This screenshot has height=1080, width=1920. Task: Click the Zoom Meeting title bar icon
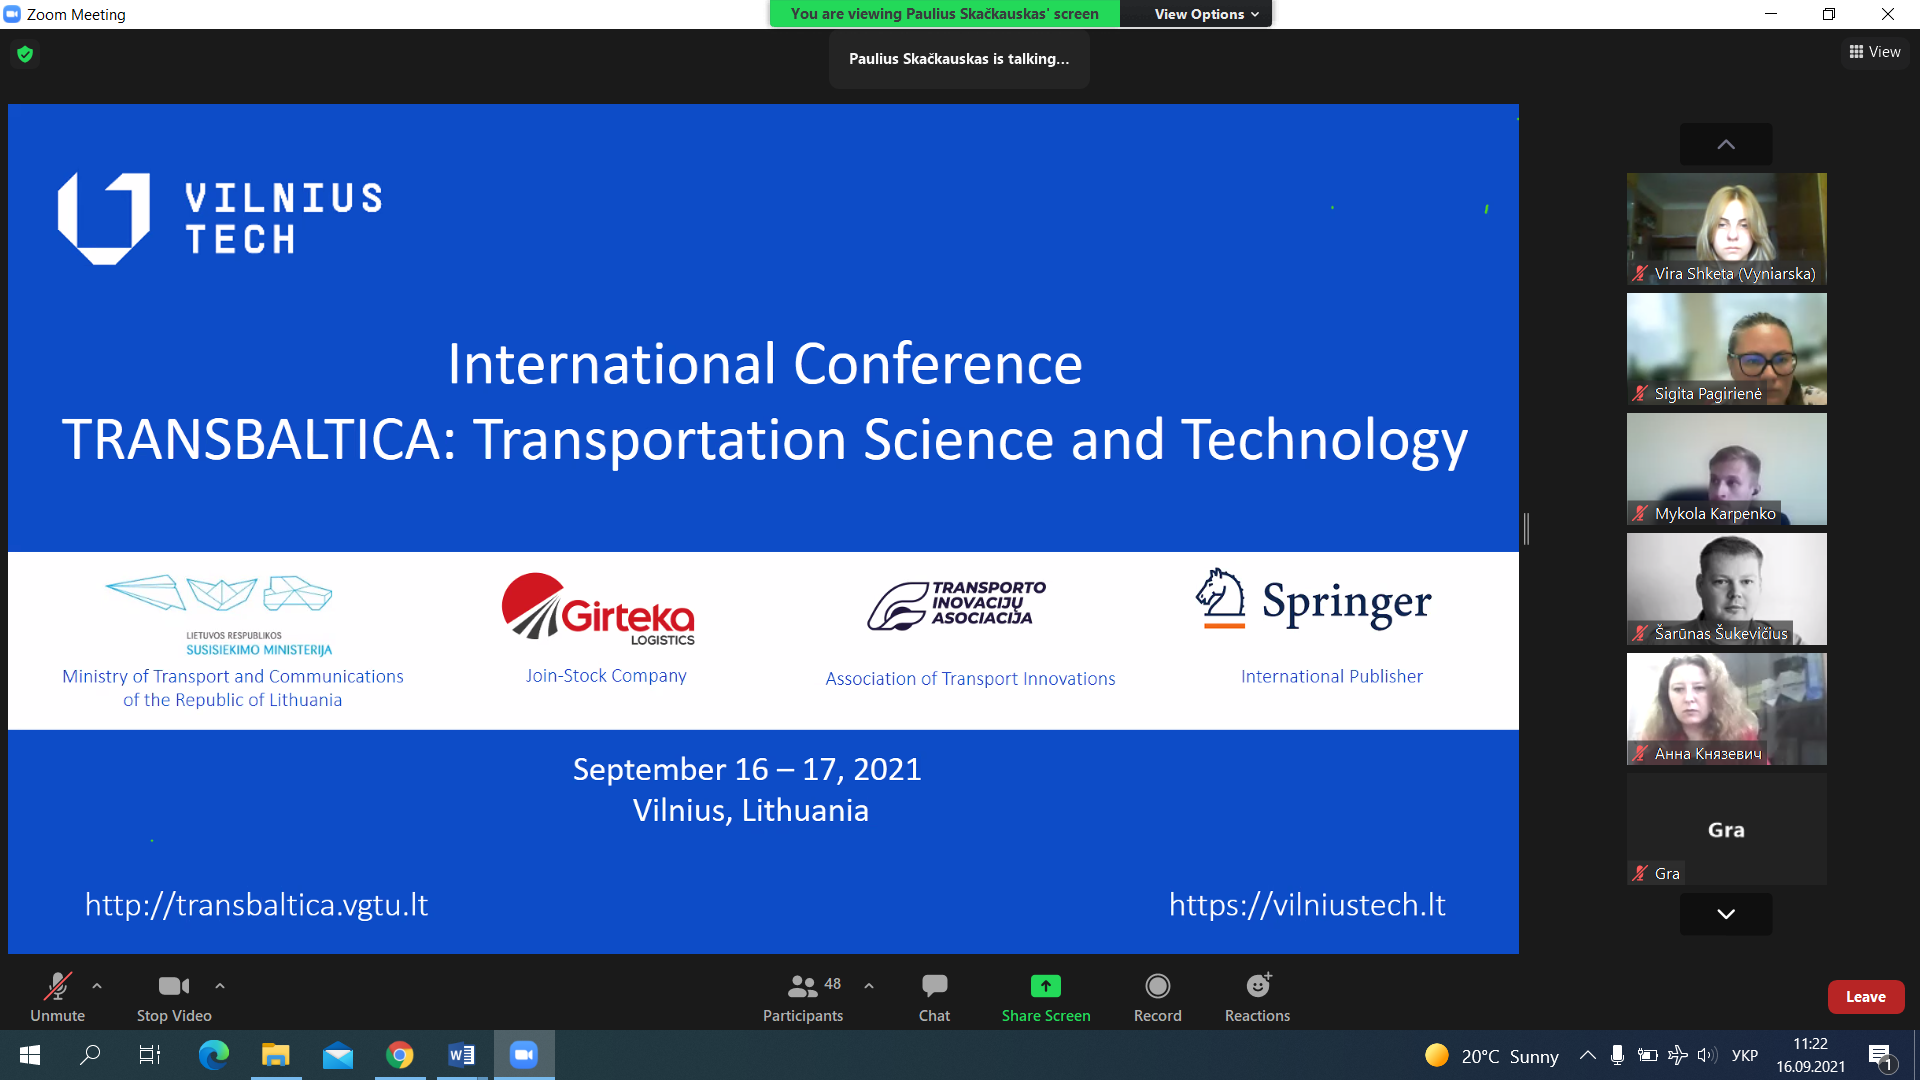[12, 14]
